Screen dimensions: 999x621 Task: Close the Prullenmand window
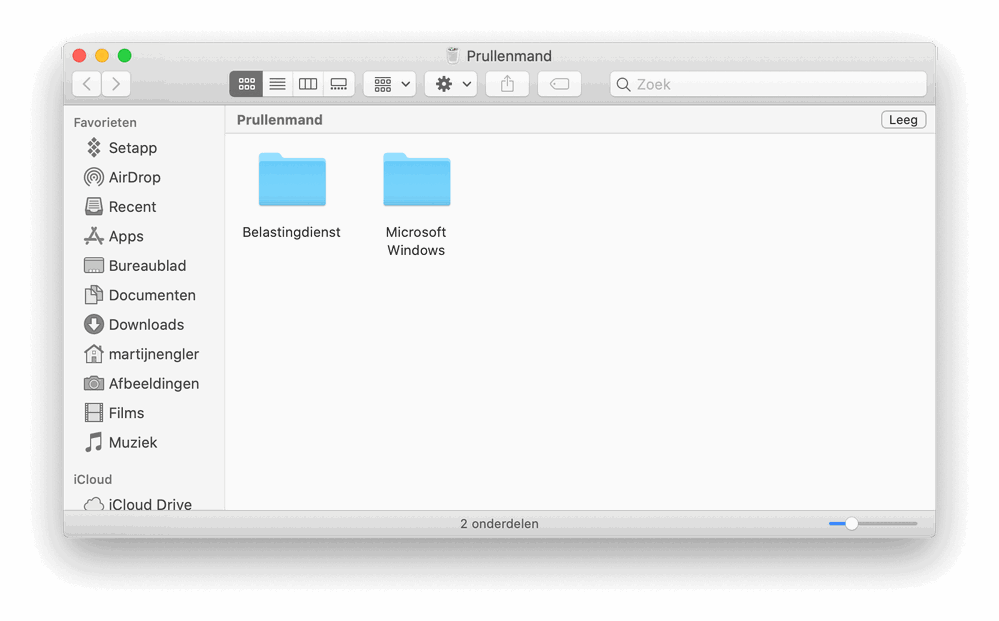[79, 55]
